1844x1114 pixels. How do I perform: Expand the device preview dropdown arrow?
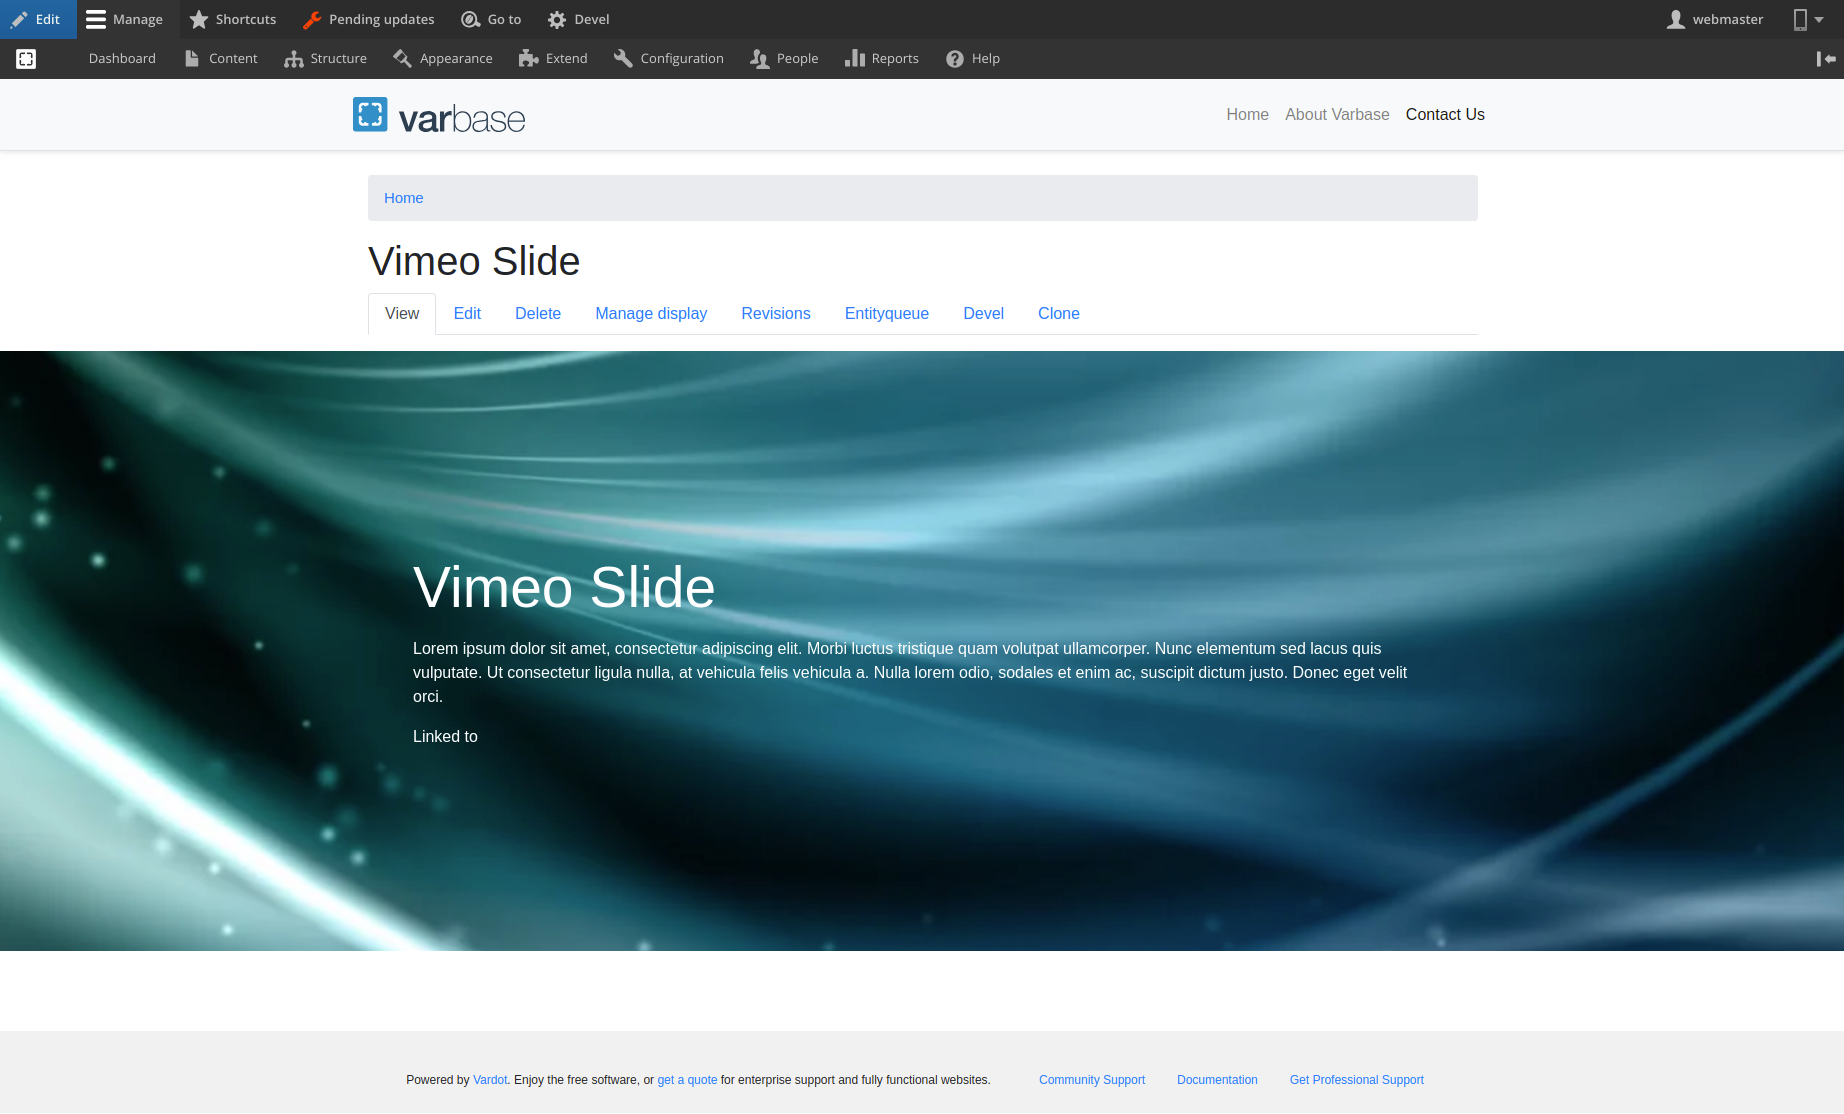pyautogui.click(x=1818, y=21)
